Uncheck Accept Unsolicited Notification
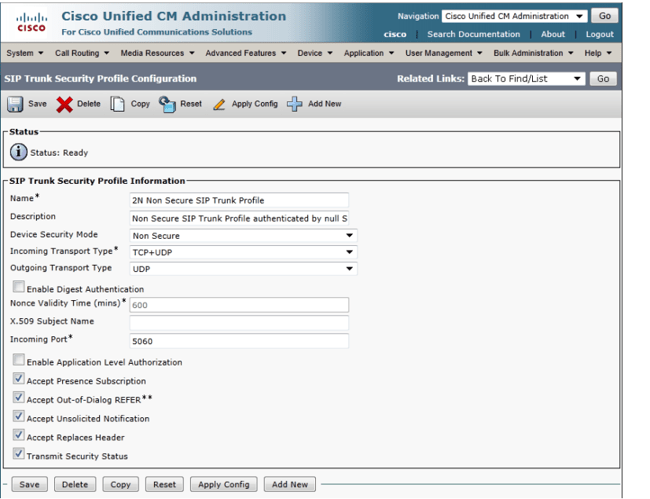The height and width of the screenshot is (499, 650). 18,416
